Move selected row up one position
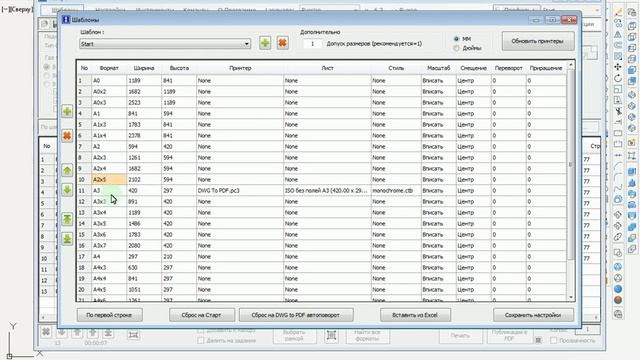This screenshot has width=640, height=360. pyautogui.click(x=67, y=170)
